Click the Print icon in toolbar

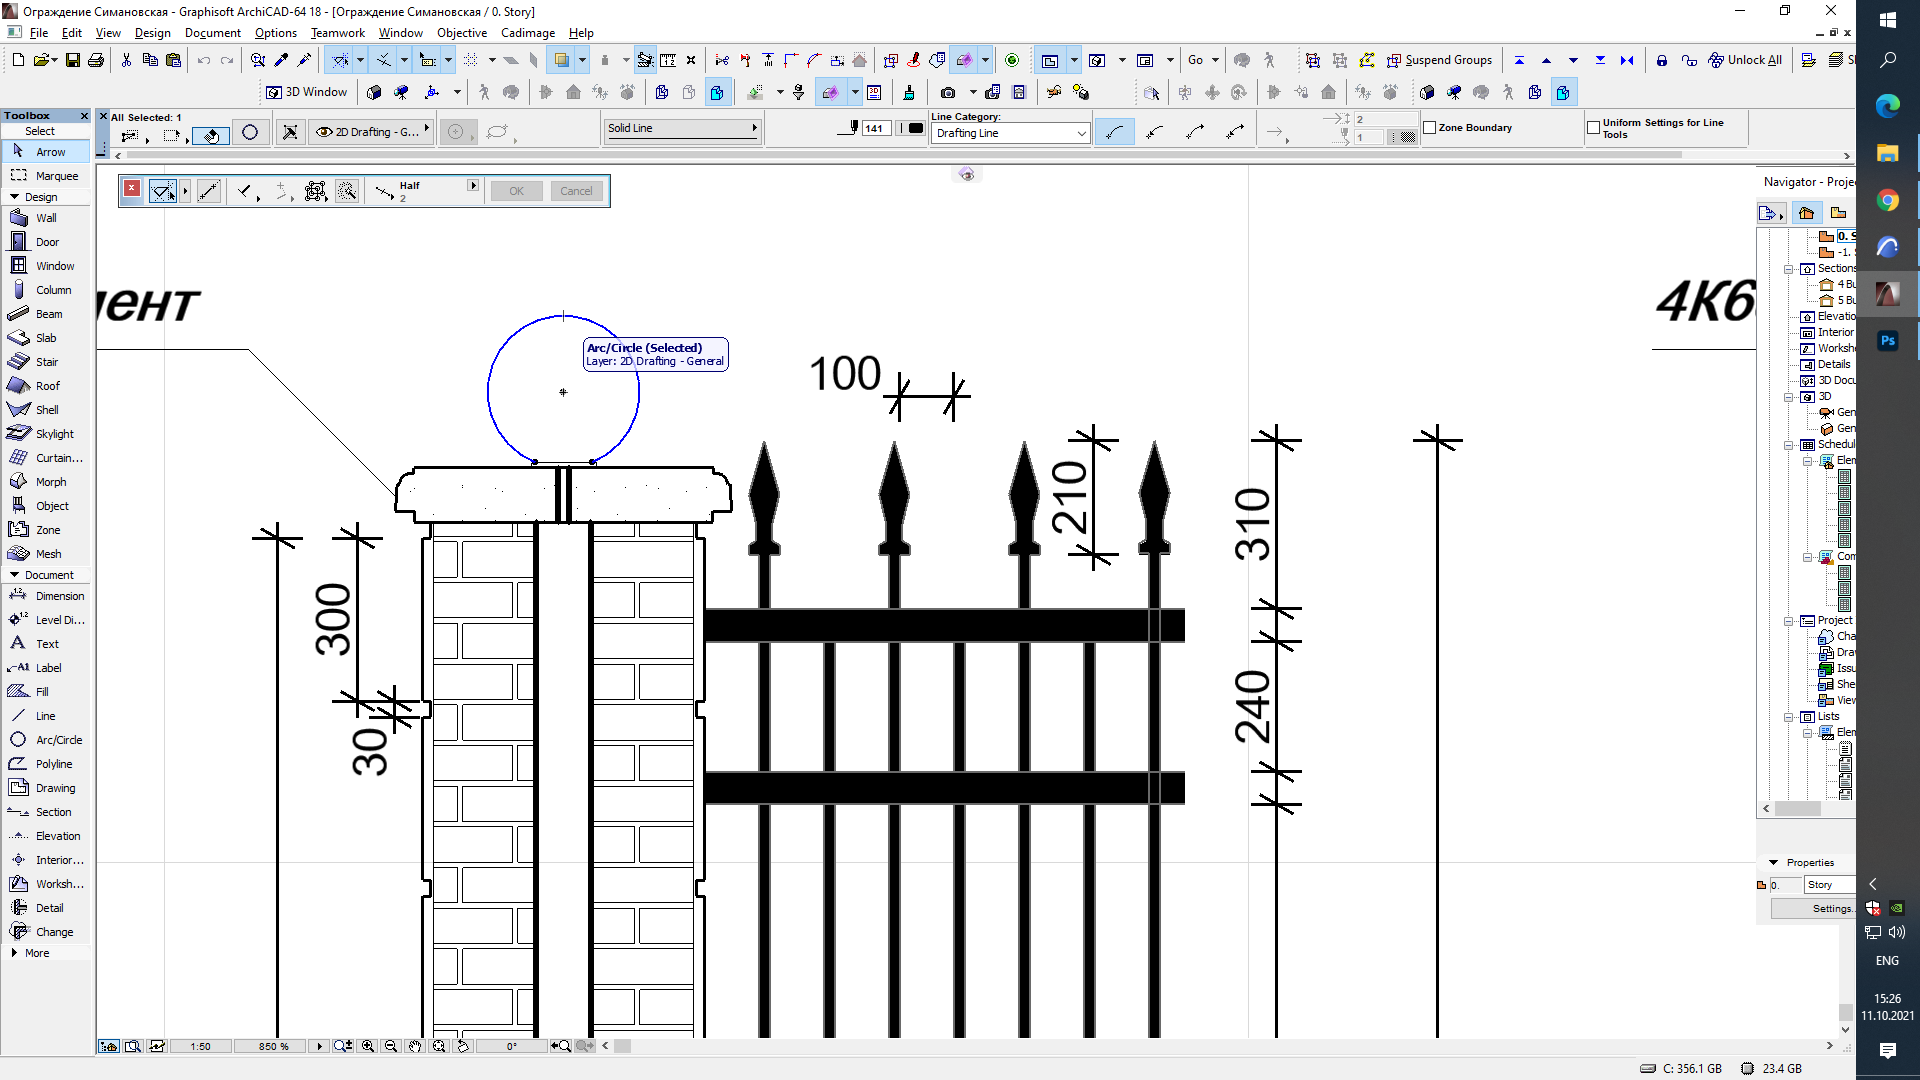click(96, 60)
